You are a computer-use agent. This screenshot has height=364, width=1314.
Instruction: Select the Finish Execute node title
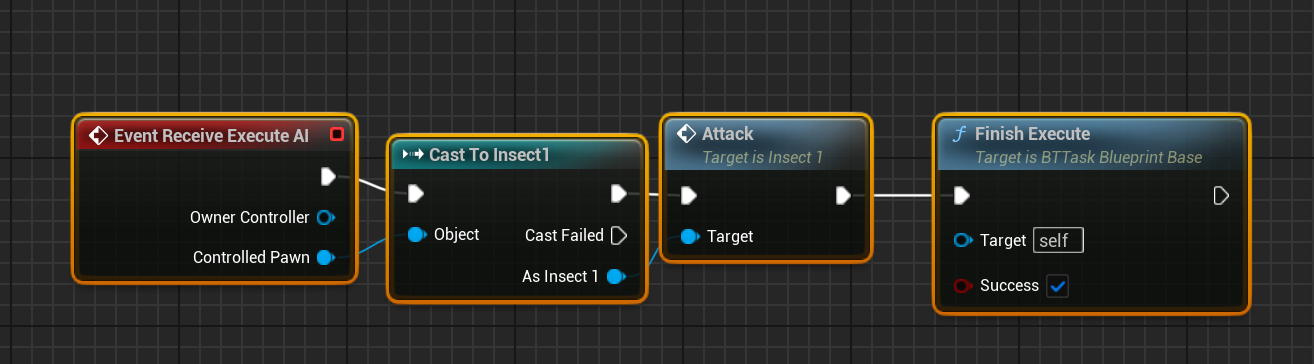pos(1032,134)
